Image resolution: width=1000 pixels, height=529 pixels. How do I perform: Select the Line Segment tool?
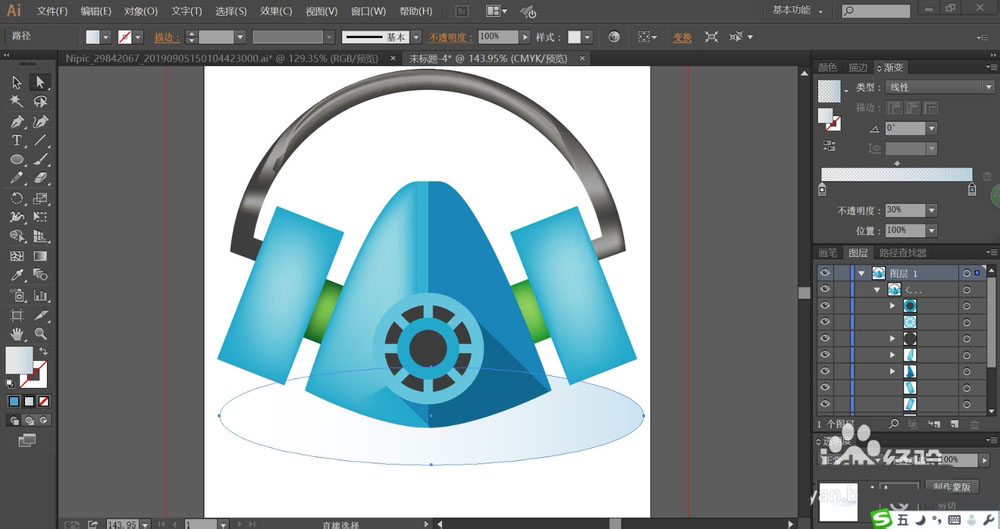pos(40,140)
